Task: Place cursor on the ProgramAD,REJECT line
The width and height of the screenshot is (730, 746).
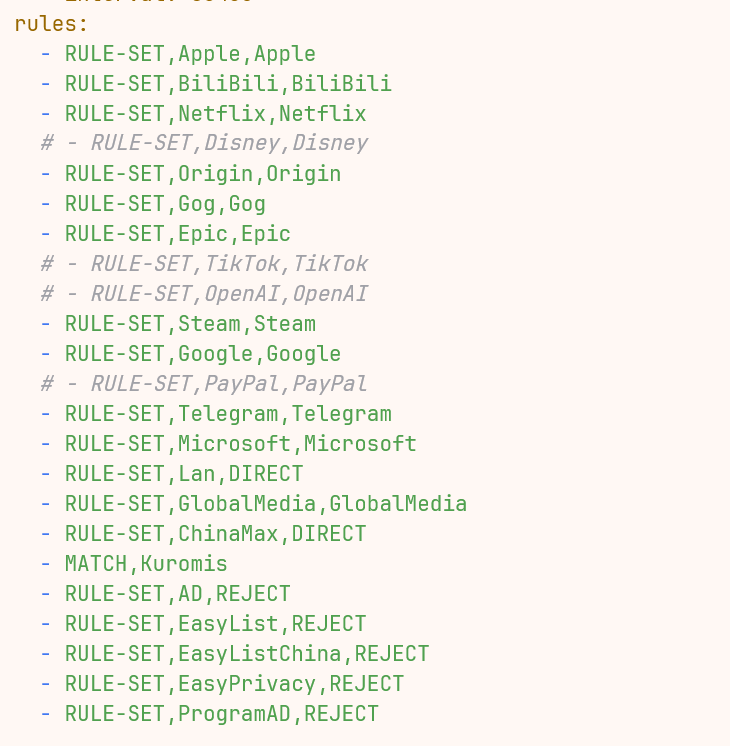Action: pos(210,713)
